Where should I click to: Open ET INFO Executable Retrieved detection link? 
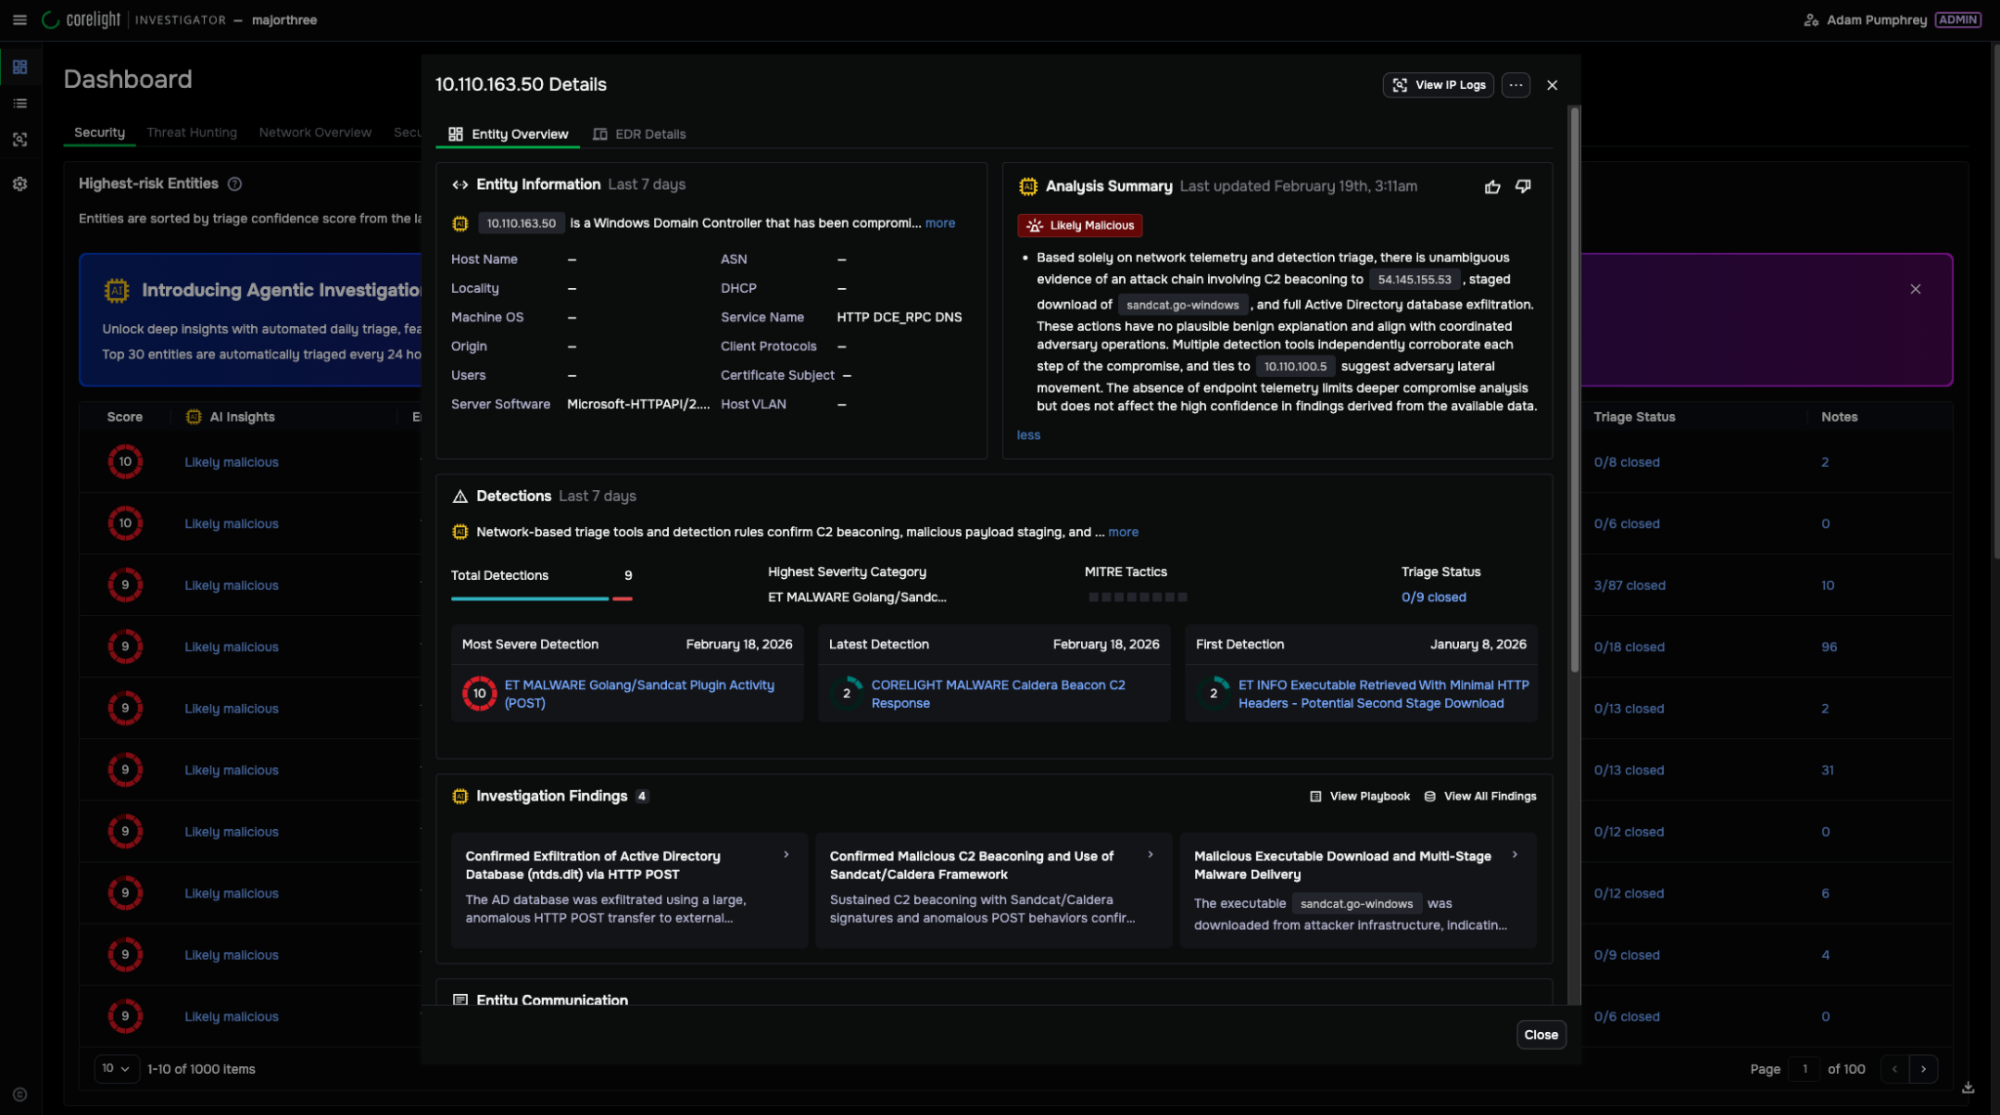tap(1384, 695)
